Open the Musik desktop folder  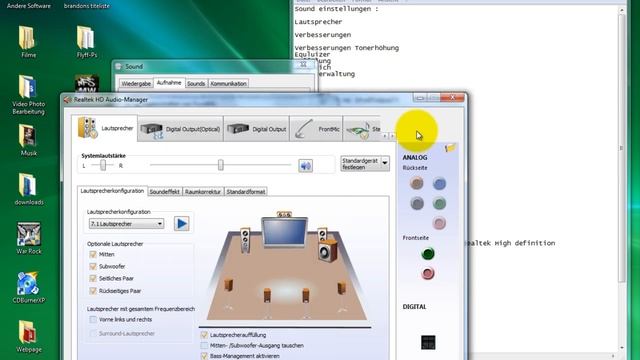pos(28,140)
